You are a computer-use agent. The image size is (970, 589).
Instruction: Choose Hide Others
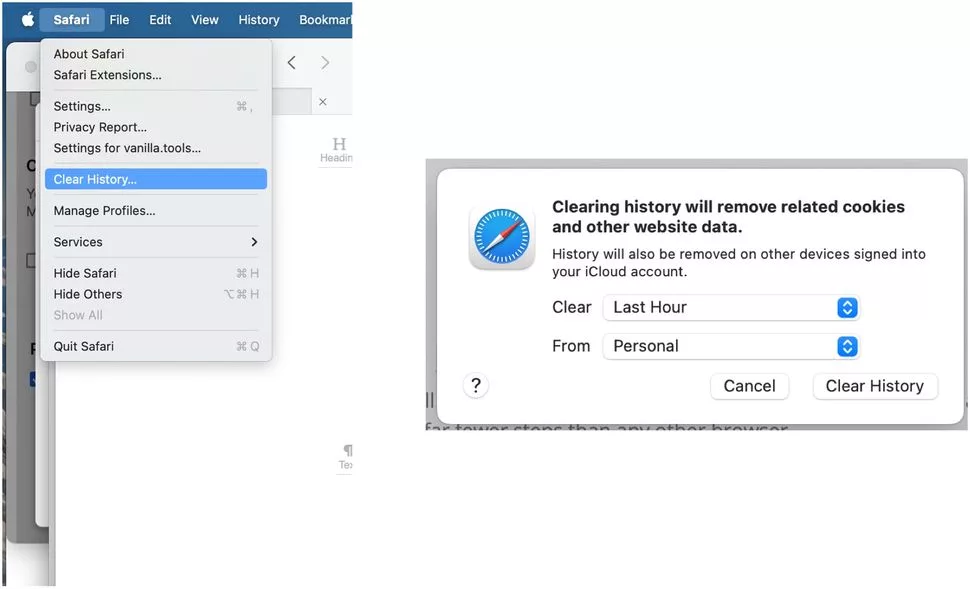click(155, 294)
